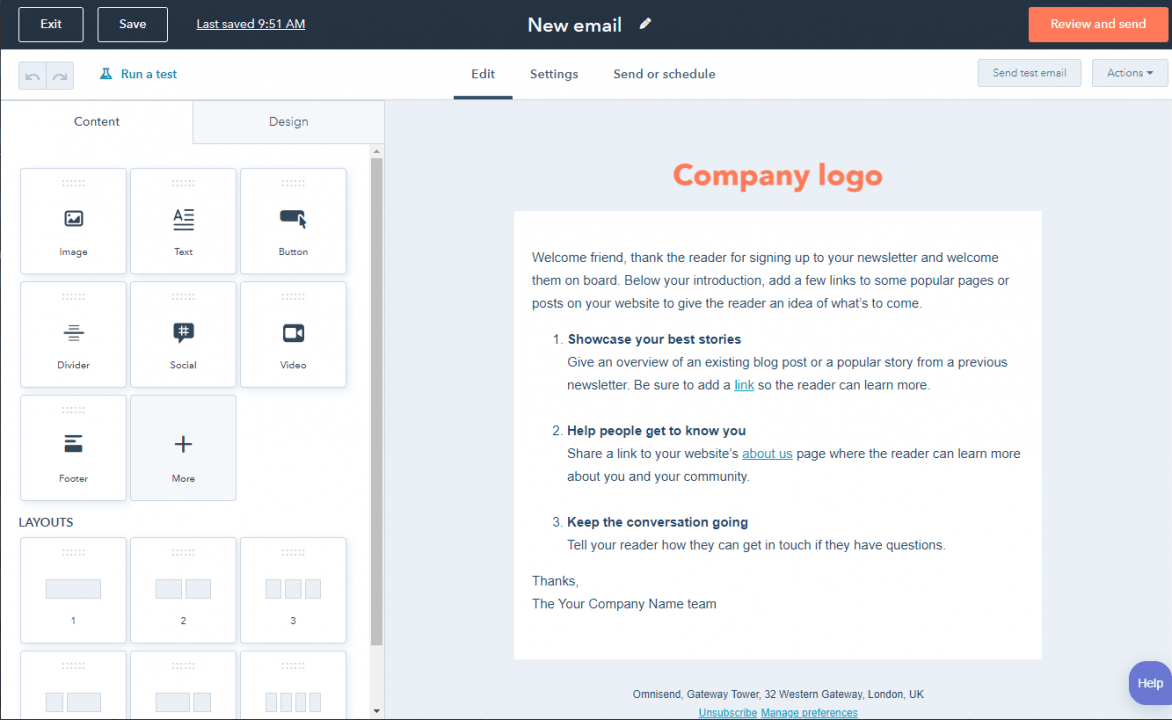
Task: Open the More modules tile
Action: click(x=183, y=448)
